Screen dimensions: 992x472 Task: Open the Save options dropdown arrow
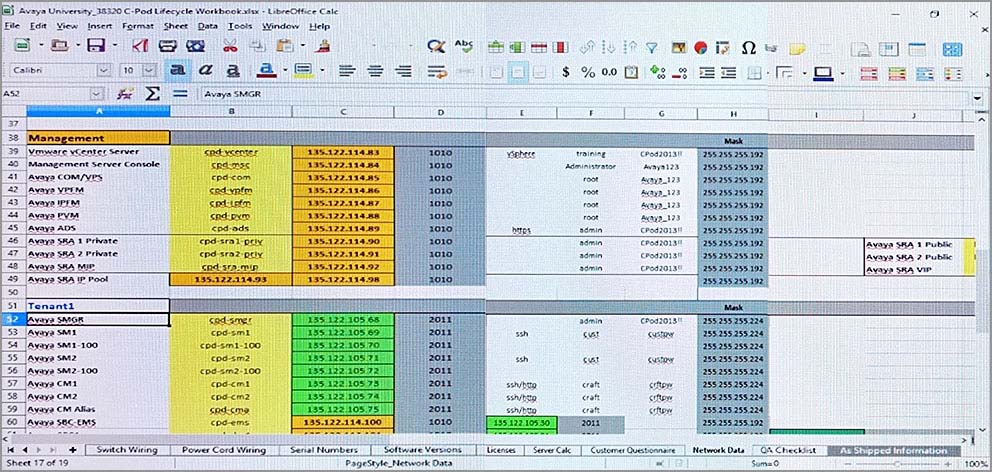pyautogui.click(x=115, y=46)
